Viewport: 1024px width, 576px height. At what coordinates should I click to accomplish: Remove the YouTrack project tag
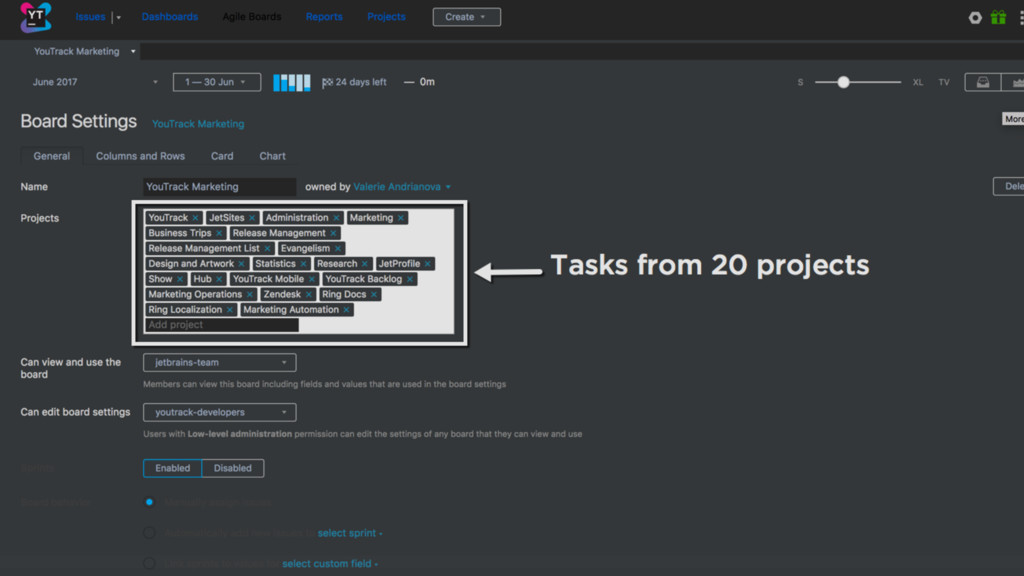tap(195, 217)
